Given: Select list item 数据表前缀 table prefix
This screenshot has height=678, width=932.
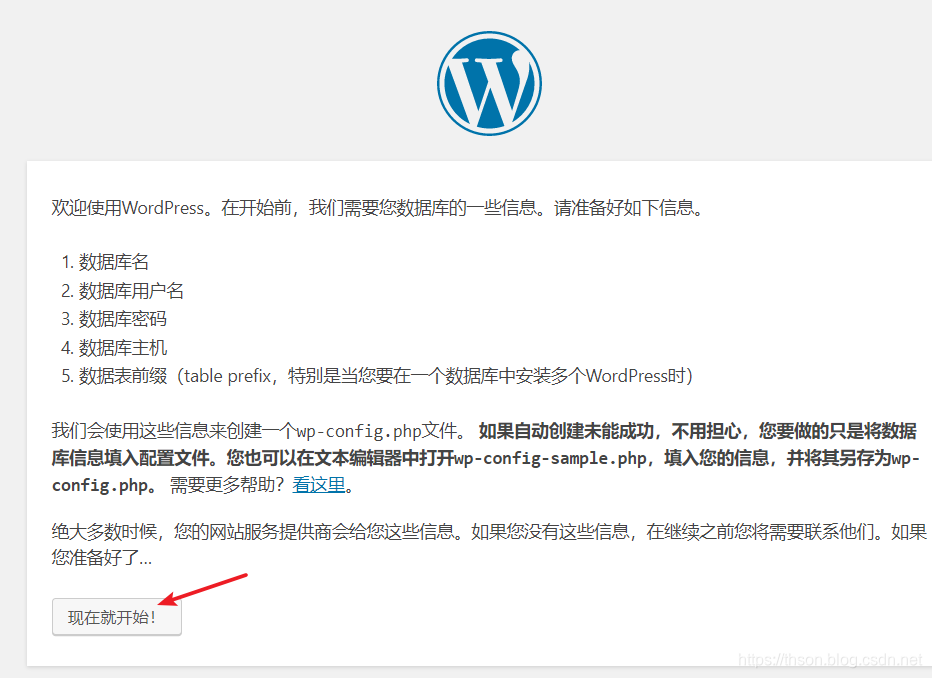Looking at the screenshot, I should [386, 376].
